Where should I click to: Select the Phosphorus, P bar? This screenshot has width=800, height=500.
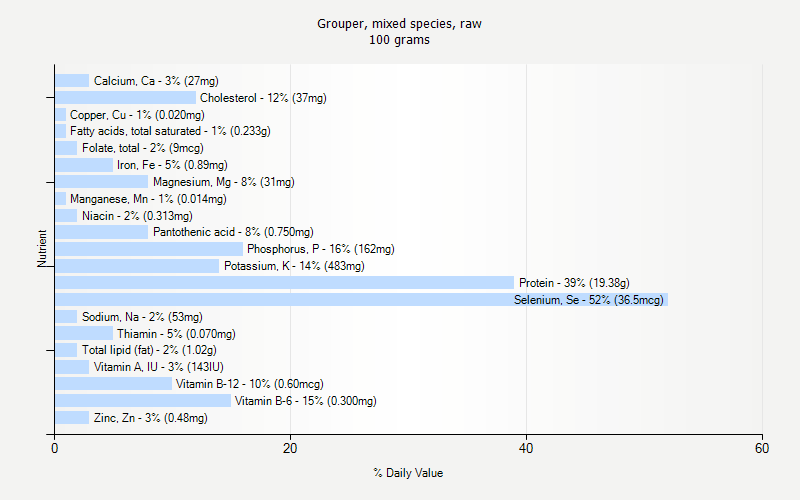click(x=148, y=249)
